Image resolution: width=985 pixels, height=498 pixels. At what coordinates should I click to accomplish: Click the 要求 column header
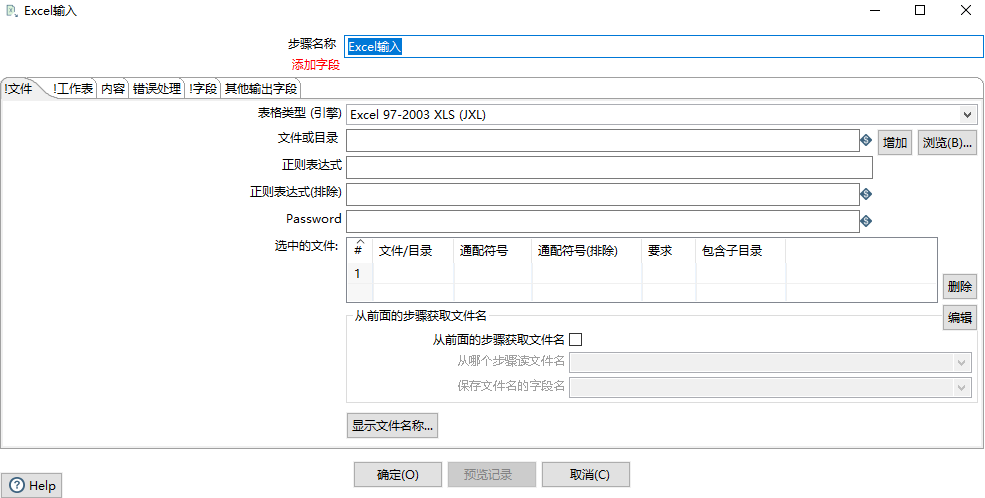pos(668,251)
